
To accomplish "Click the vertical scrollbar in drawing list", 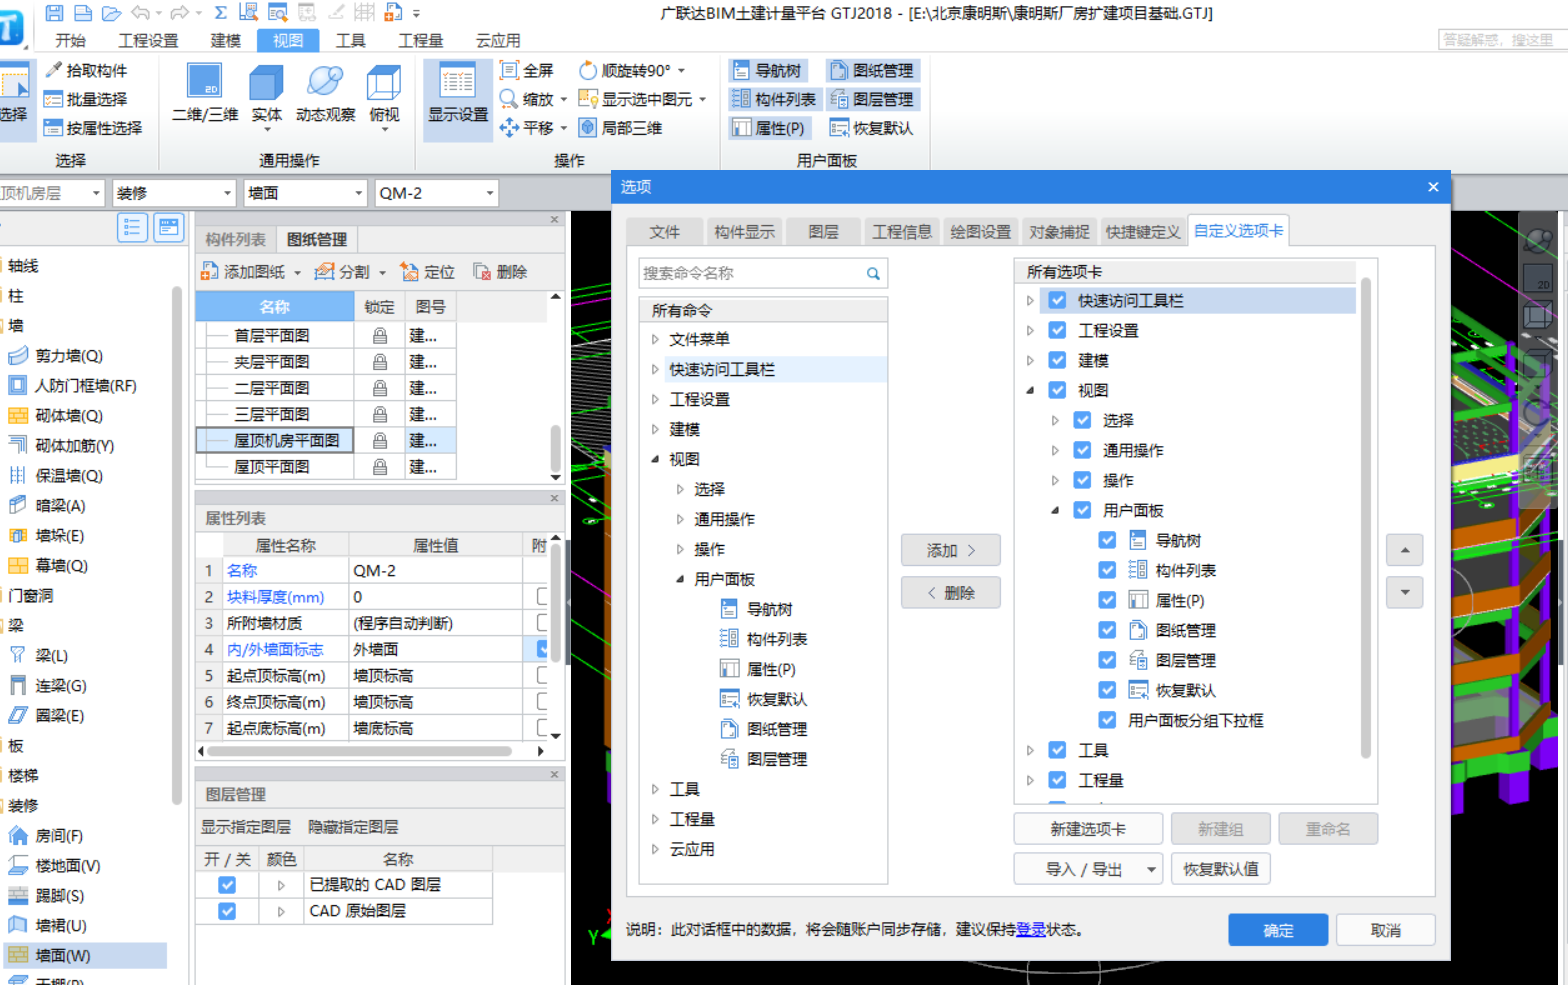I will pyautogui.click(x=556, y=449).
